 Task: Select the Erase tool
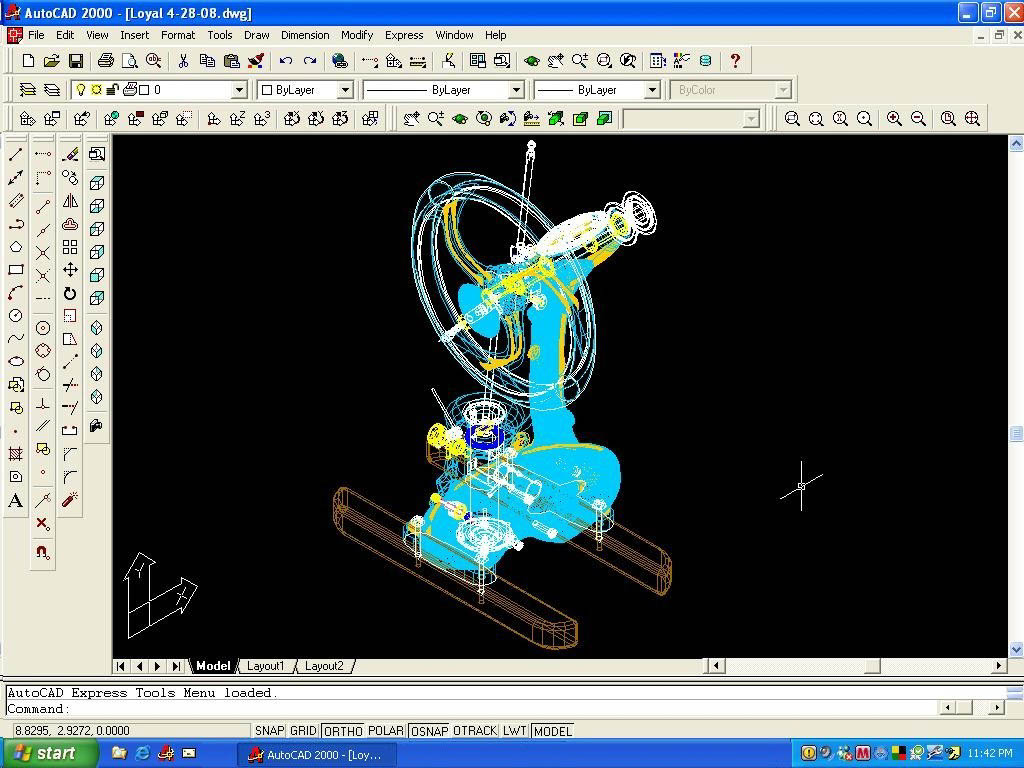[x=70, y=154]
